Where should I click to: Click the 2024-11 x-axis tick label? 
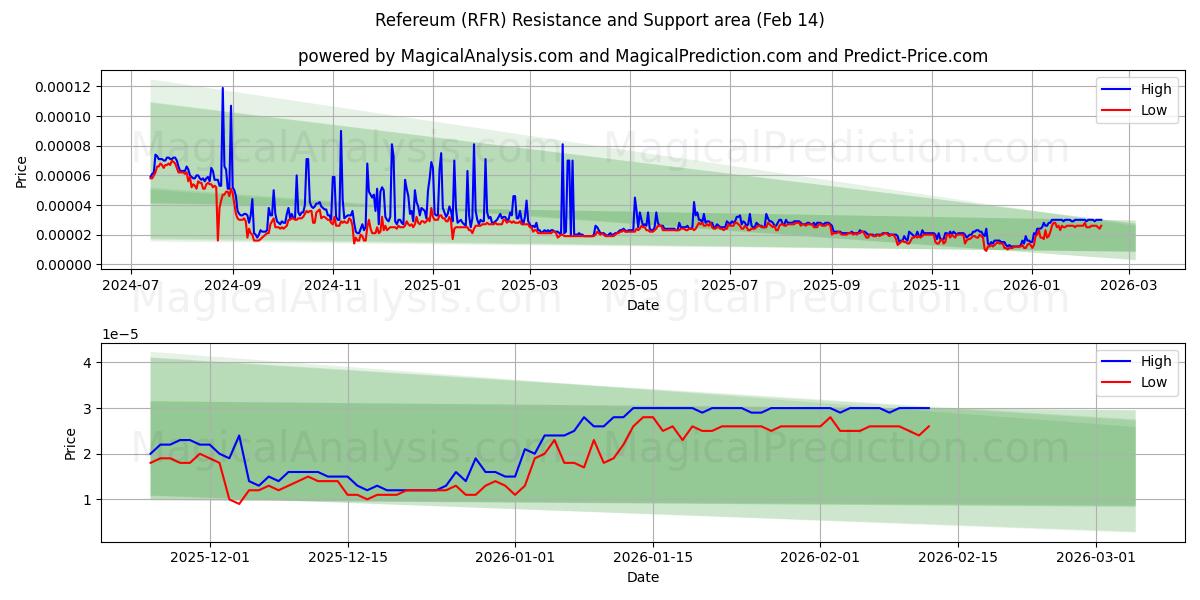tap(333, 285)
